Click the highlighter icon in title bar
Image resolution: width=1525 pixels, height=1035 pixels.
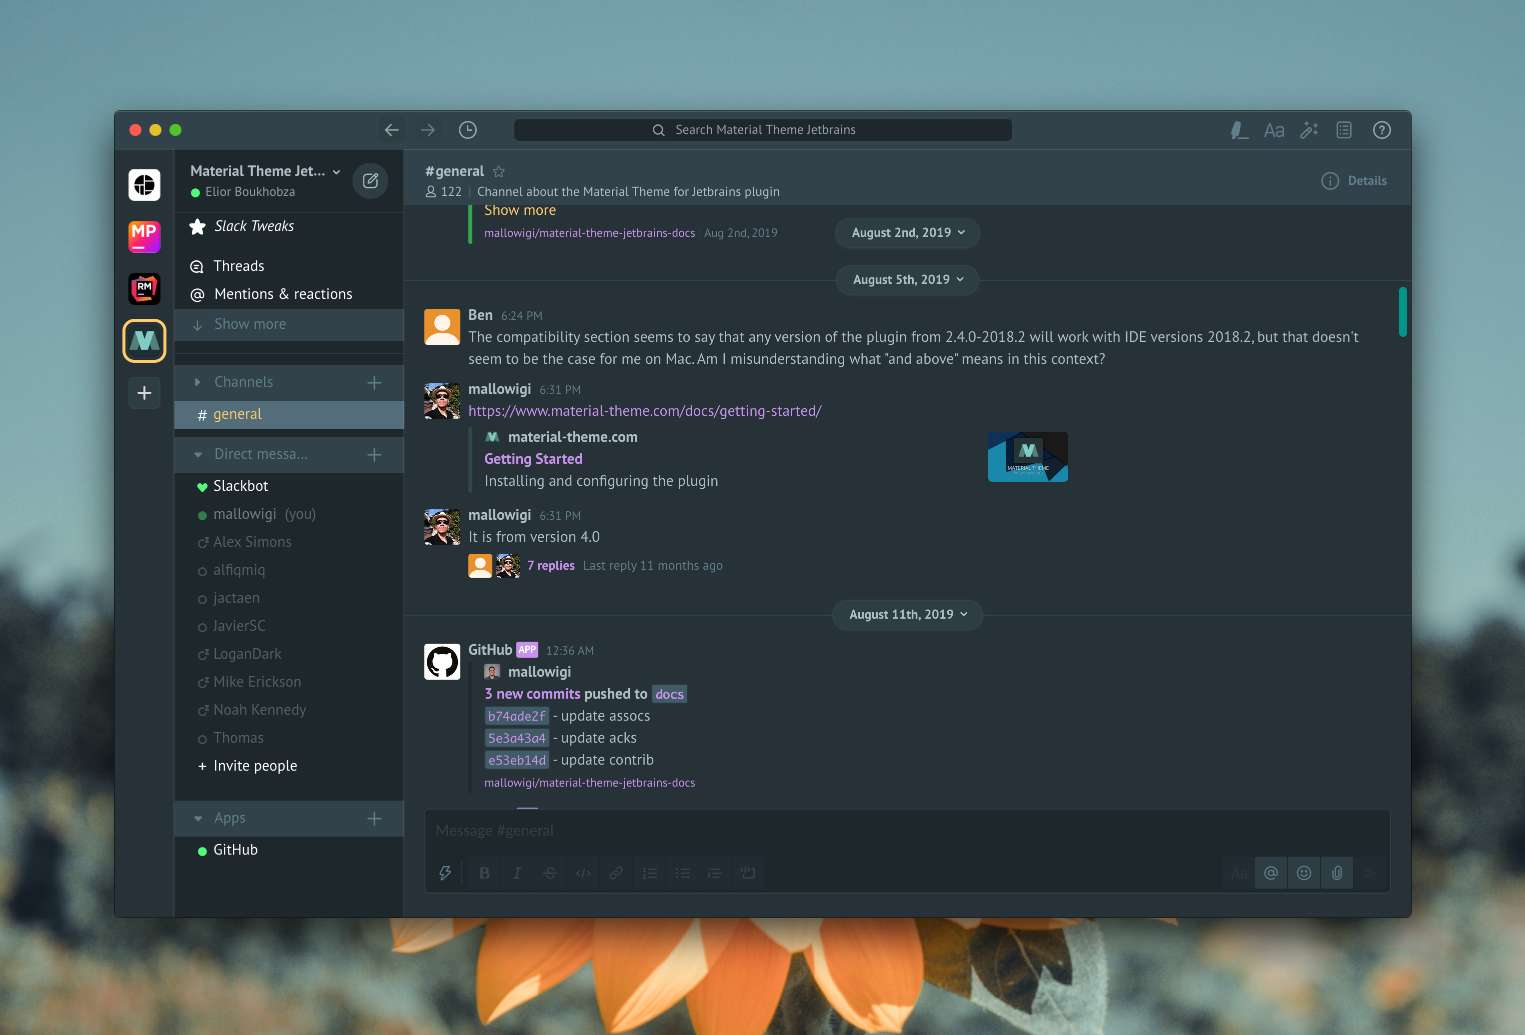[1239, 130]
